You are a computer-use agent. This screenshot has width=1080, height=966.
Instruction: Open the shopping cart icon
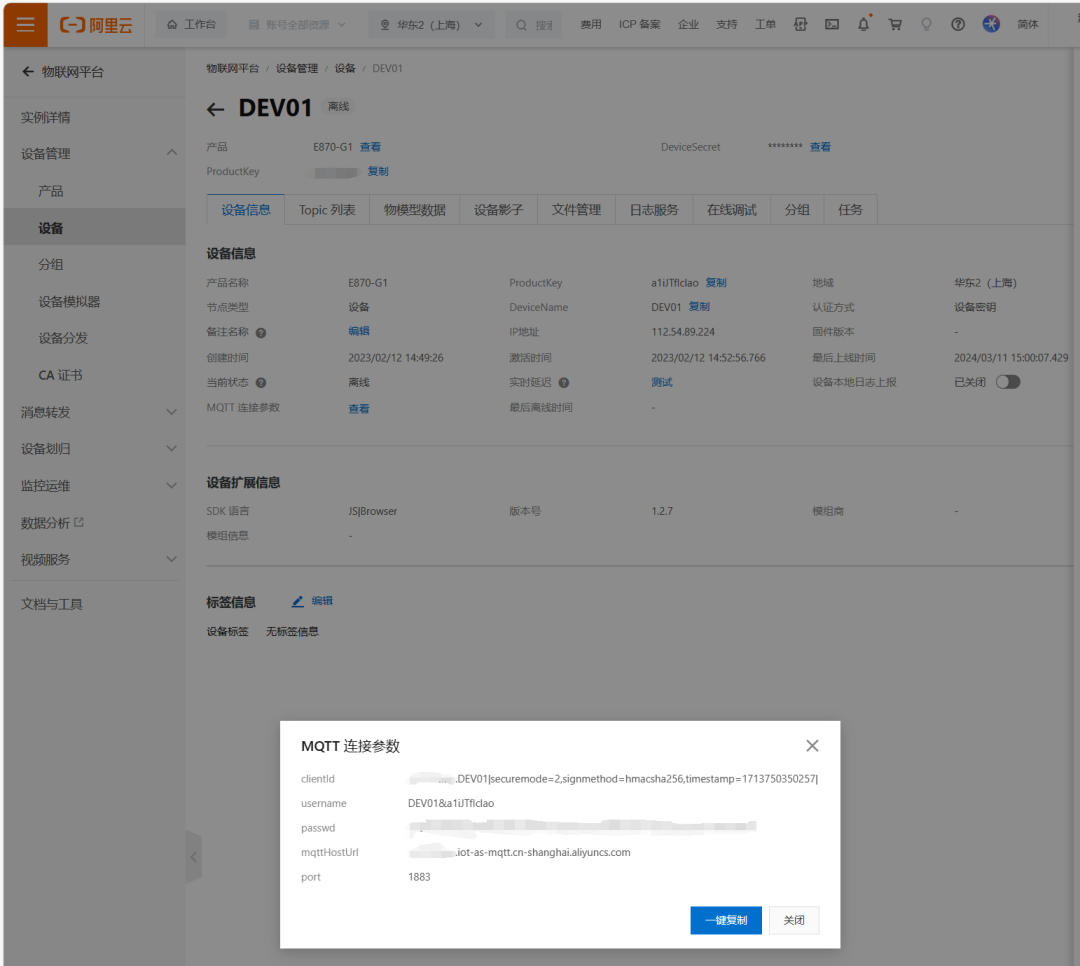pyautogui.click(x=895, y=24)
